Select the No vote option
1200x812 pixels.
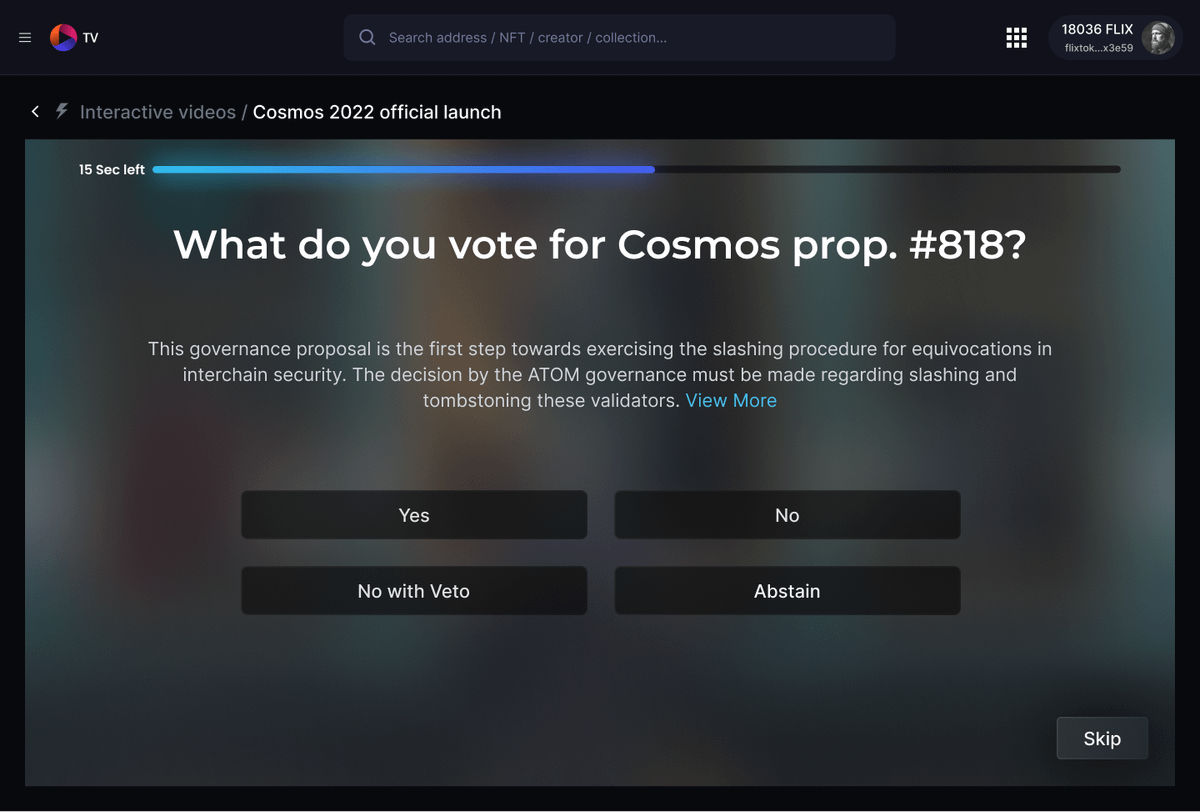pyautogui.click(x=787, y=515)
